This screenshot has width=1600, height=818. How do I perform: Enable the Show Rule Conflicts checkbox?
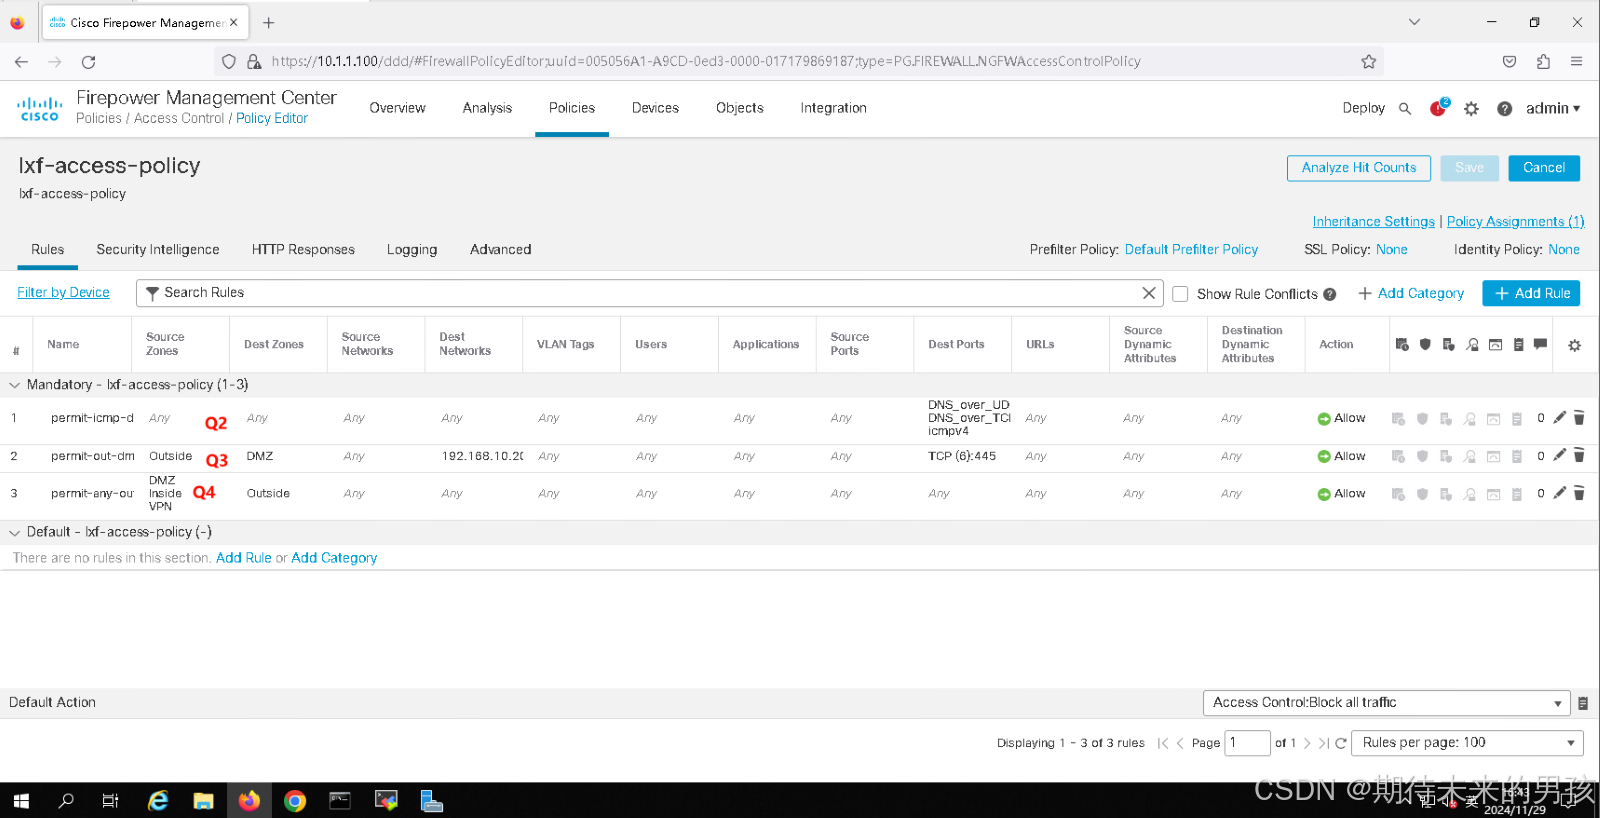click(x=1180, y=294)
